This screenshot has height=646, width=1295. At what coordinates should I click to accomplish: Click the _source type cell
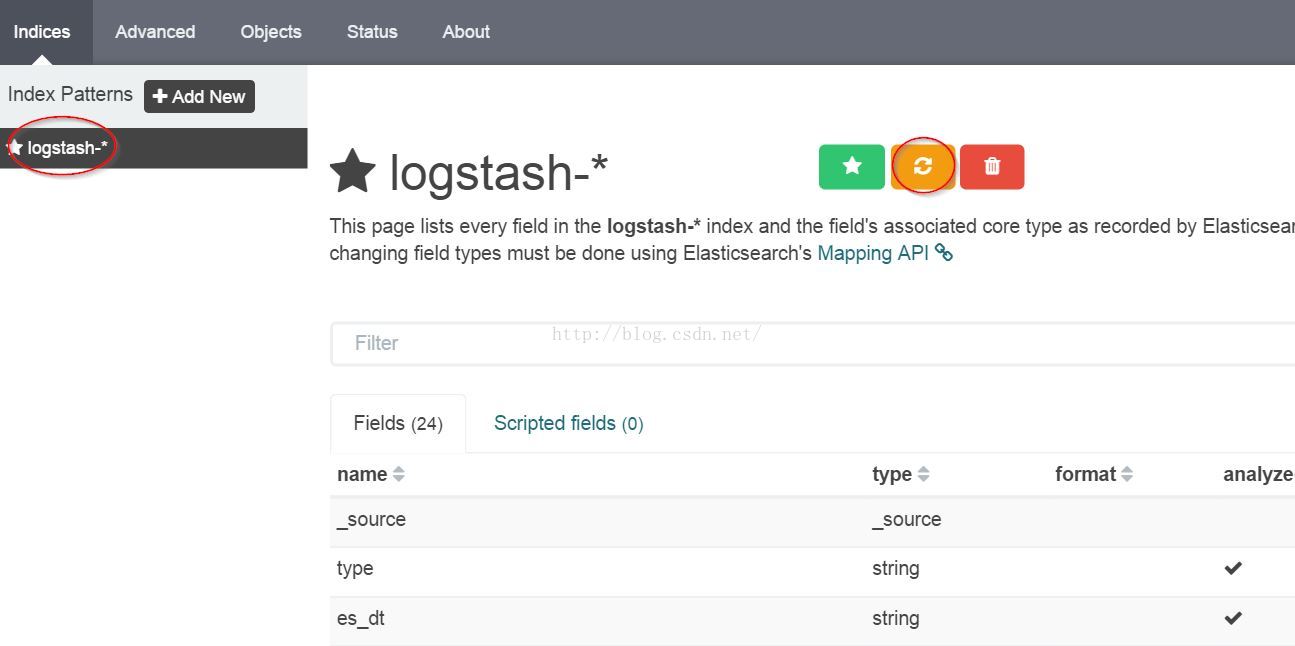point(906,519)
